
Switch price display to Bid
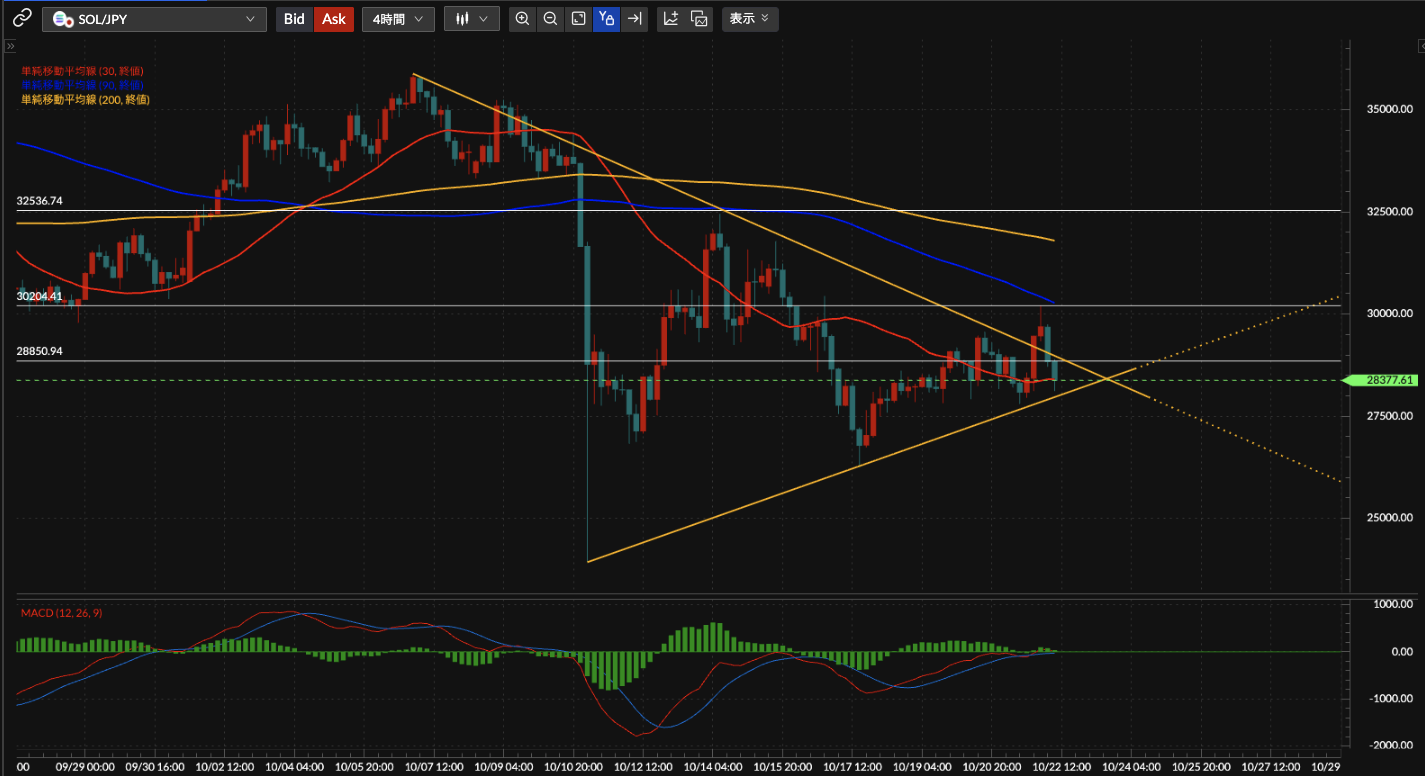pyautogui.click(x=294, y=19)
